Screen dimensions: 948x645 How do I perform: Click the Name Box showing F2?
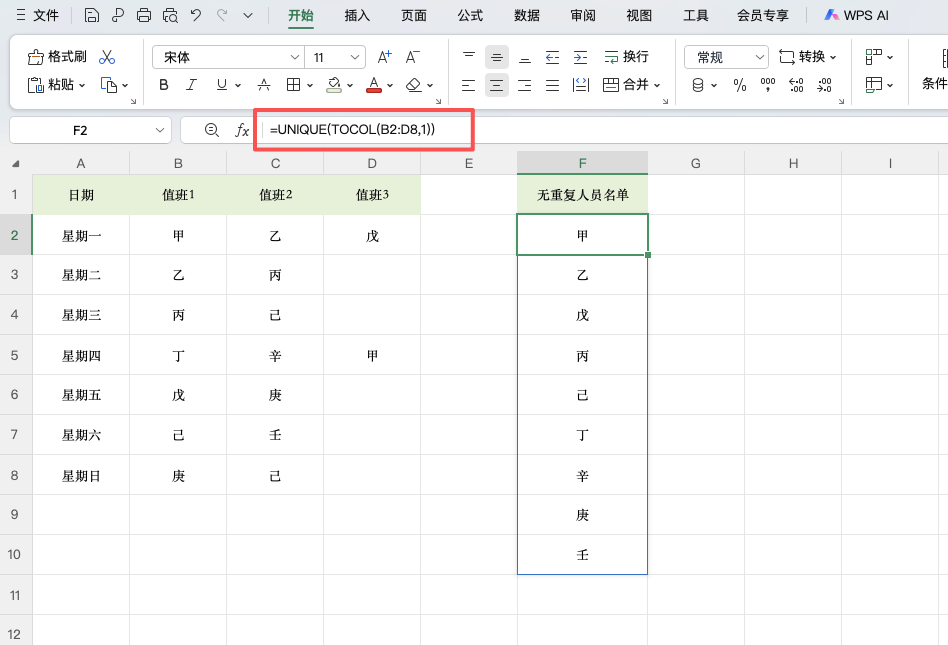[90, 131]
